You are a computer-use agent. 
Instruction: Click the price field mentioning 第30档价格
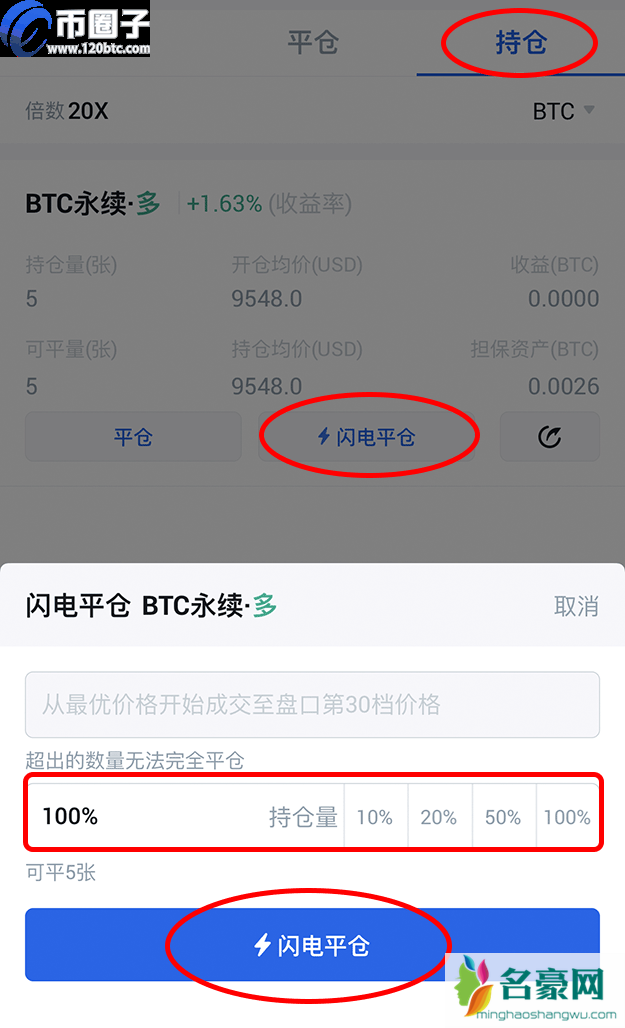click(x=312, y=705)
